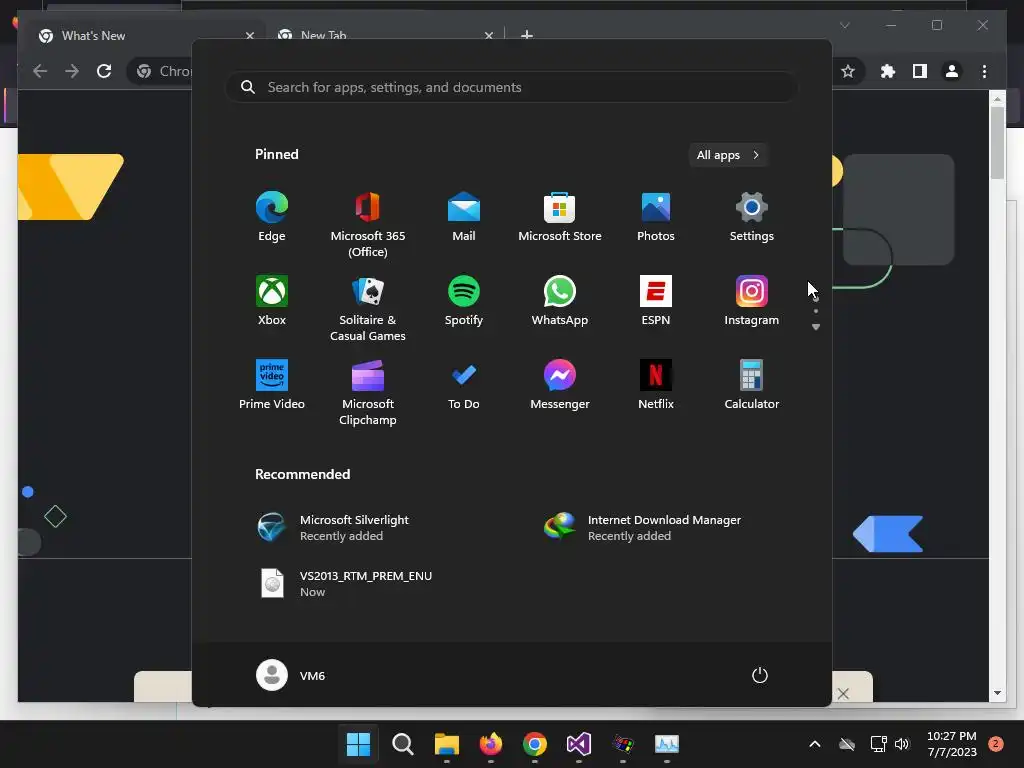
Task: Open Microsoft Store
Action: click(560, 217)
